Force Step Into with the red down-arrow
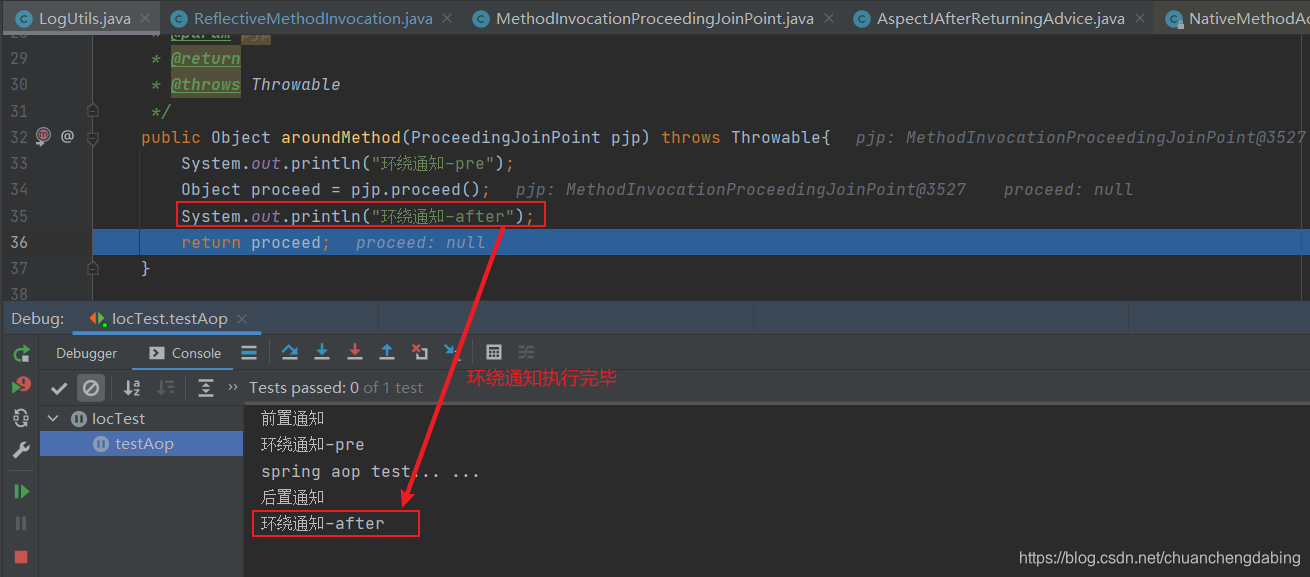The width and height of the screenshot is (1310, 577). coord(354,352)
